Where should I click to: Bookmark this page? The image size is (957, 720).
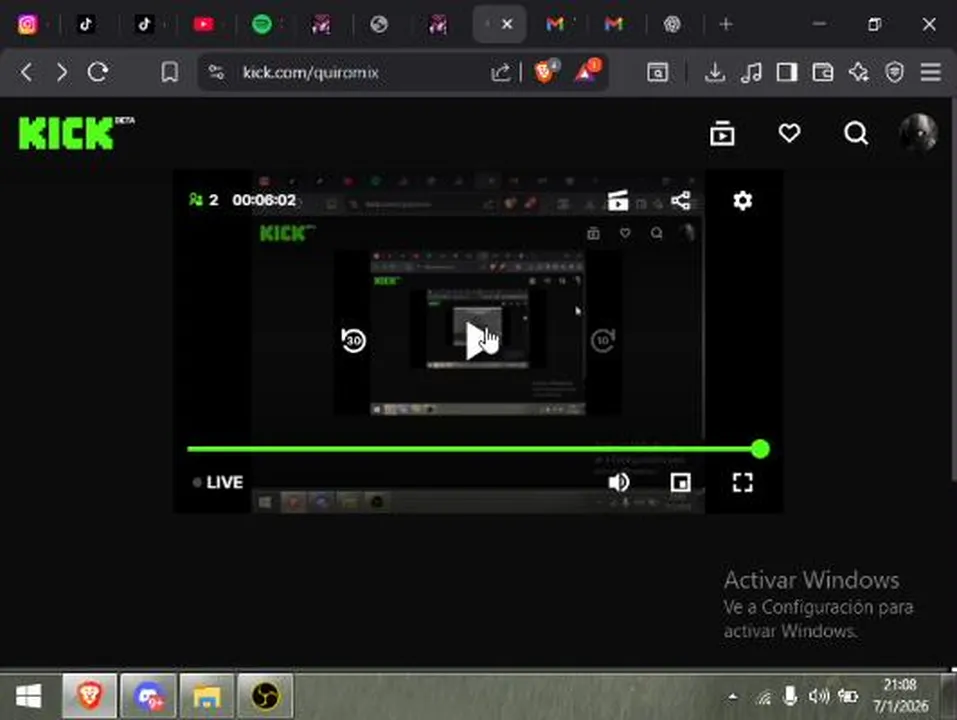(x=170, y=73)
